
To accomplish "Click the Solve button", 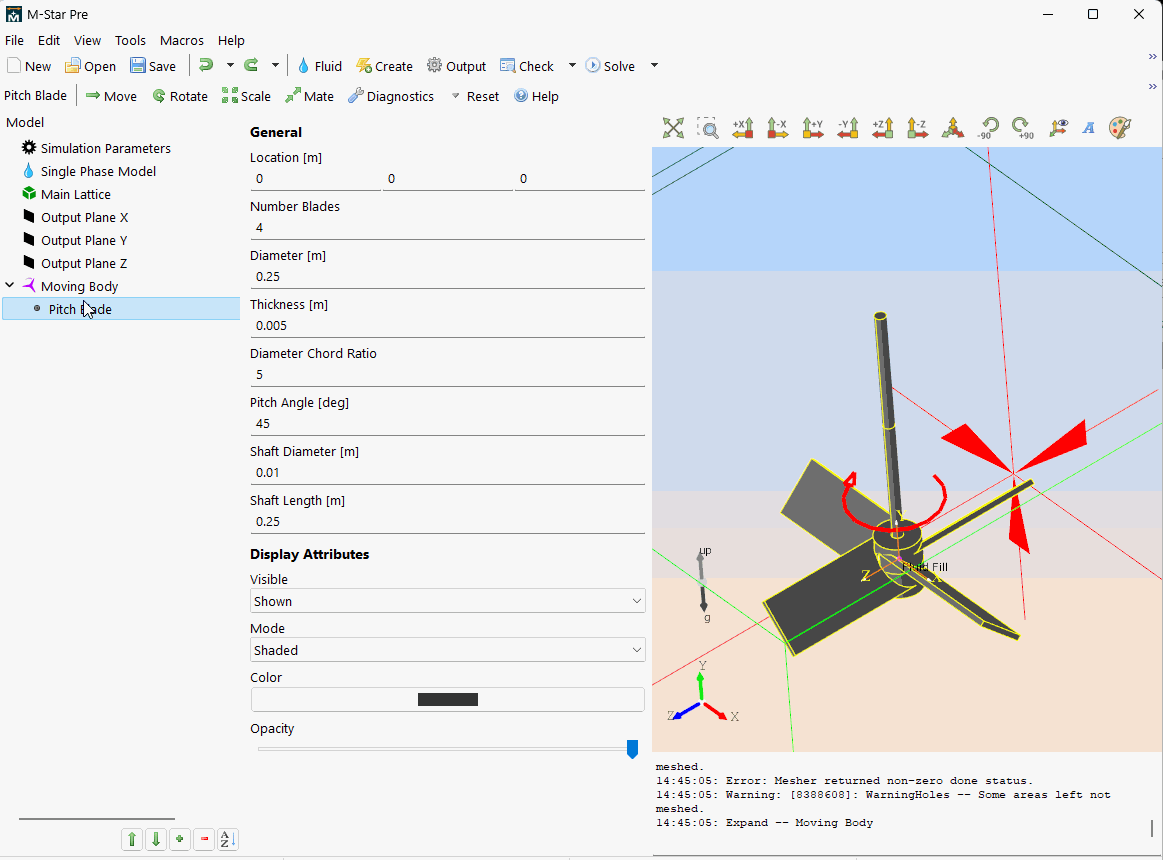I will (610, 66).
